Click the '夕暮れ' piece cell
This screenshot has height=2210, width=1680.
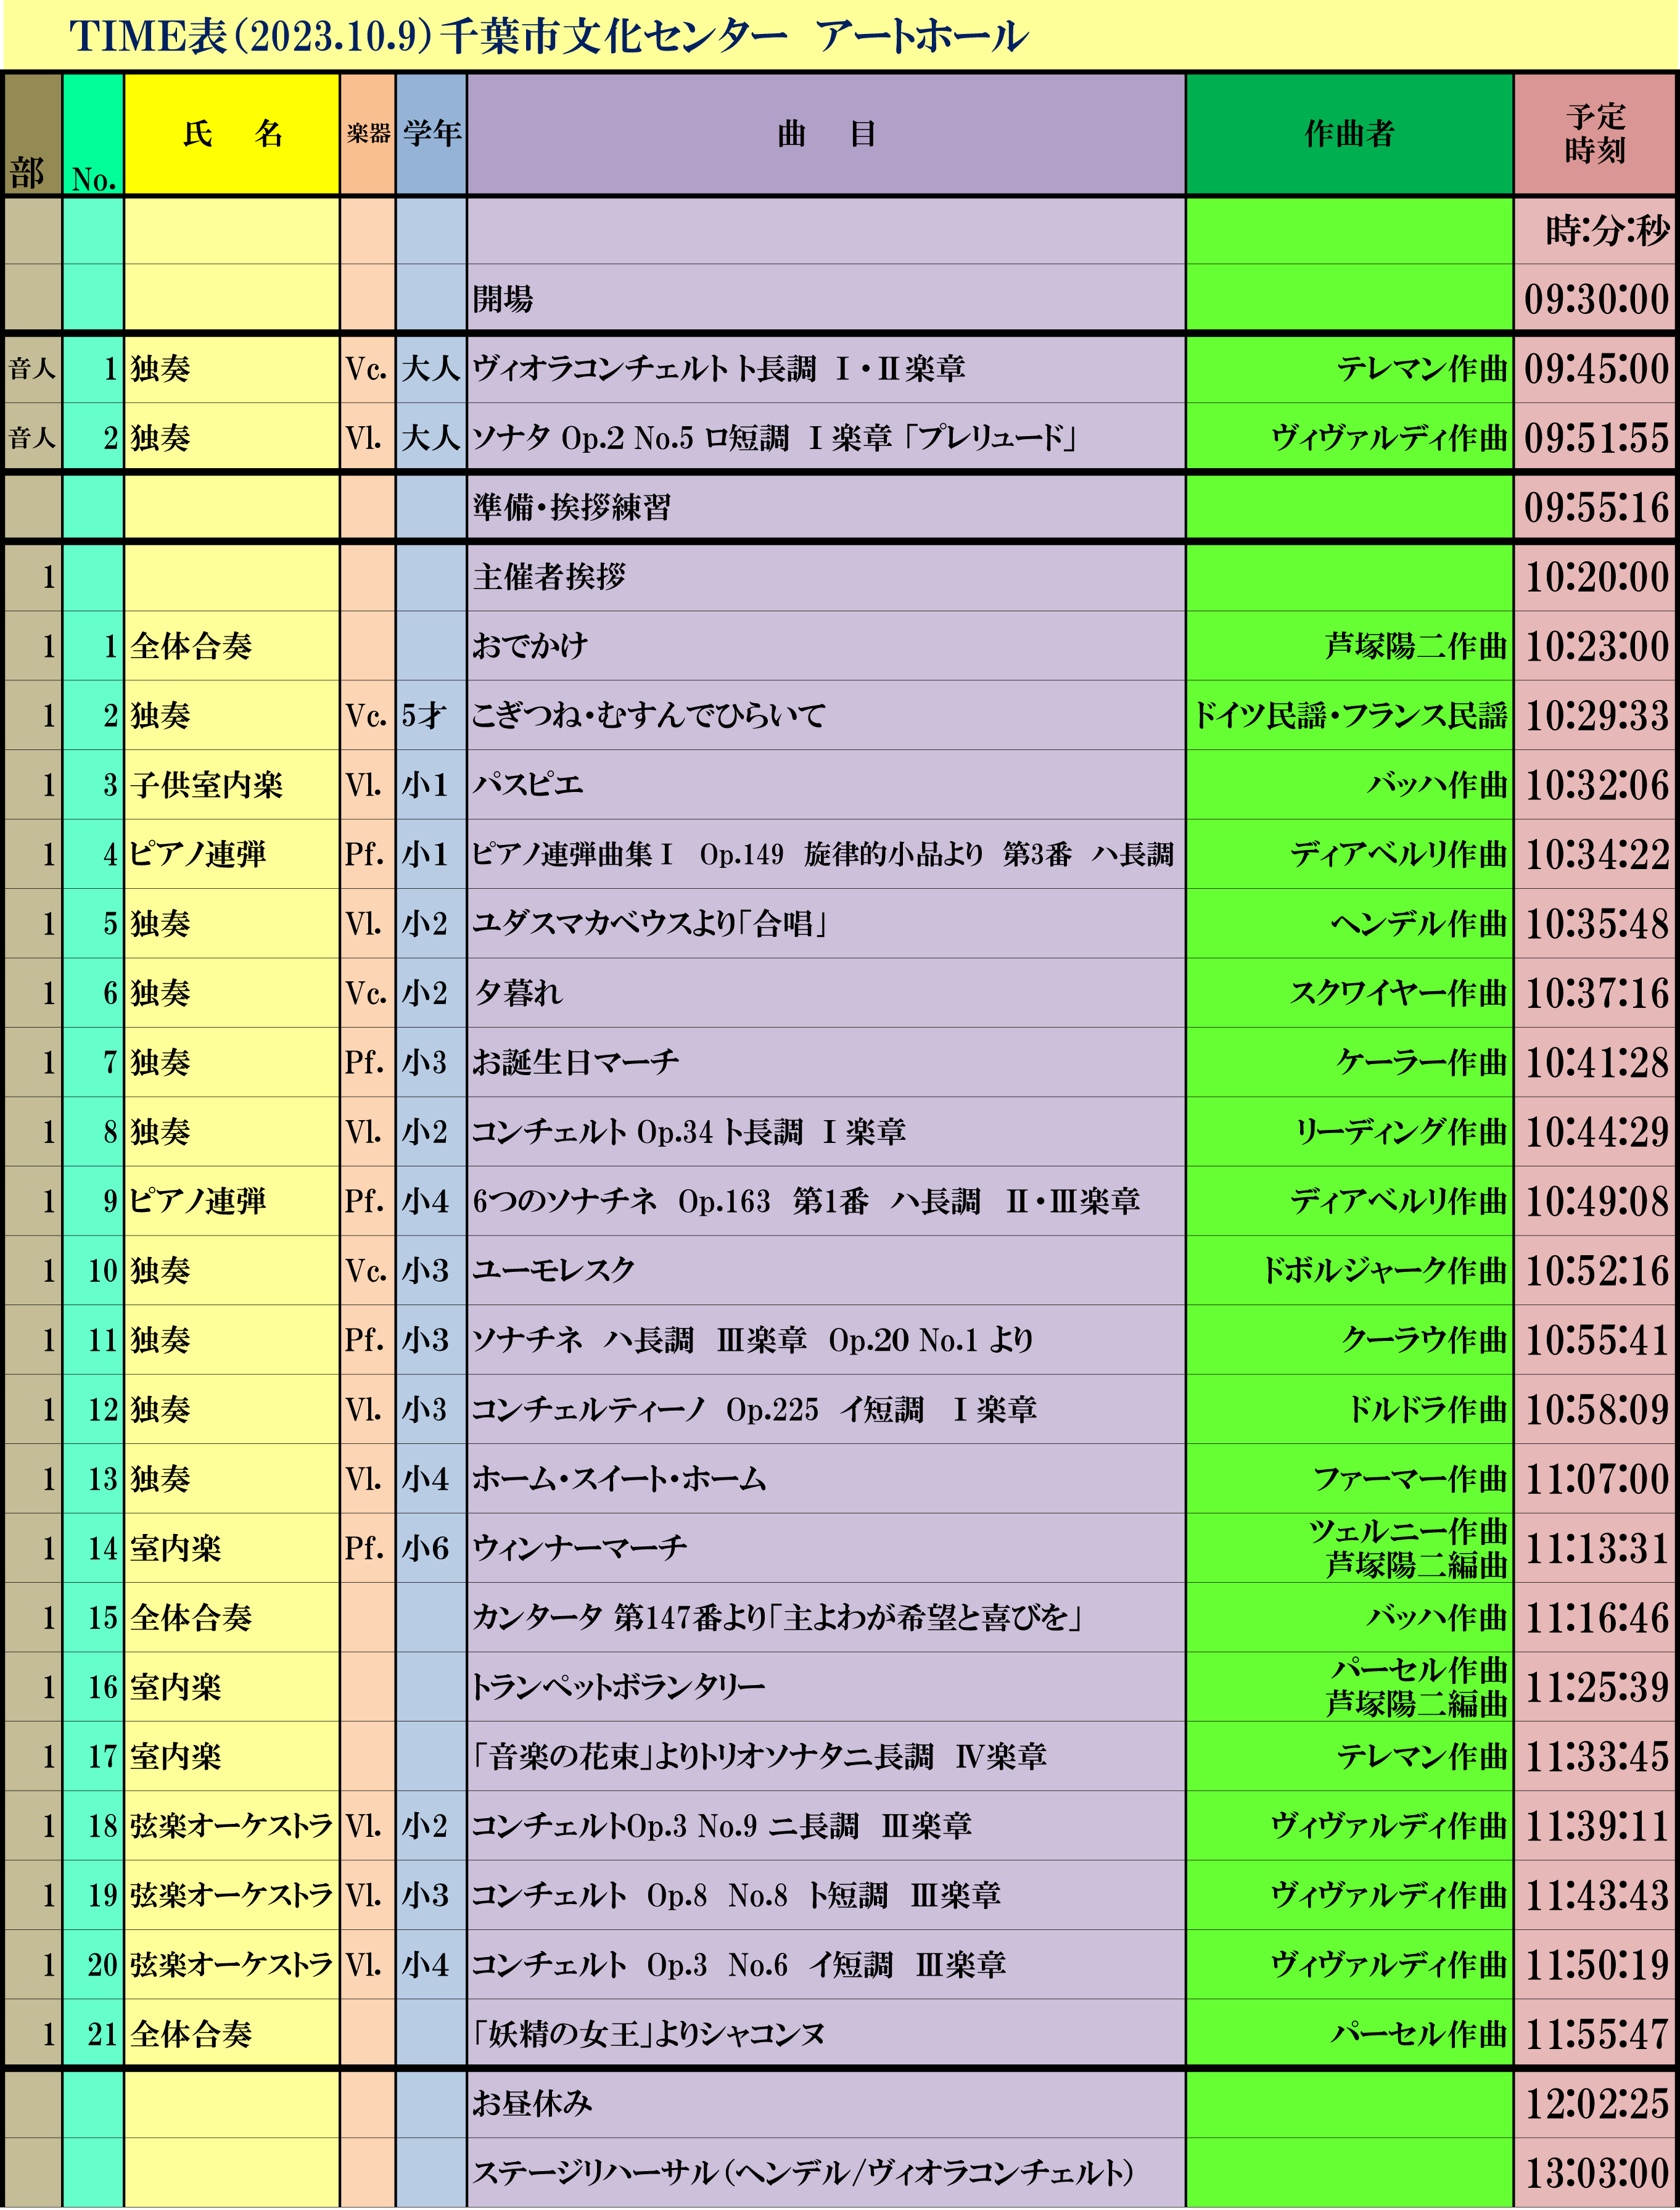point(826,993)
